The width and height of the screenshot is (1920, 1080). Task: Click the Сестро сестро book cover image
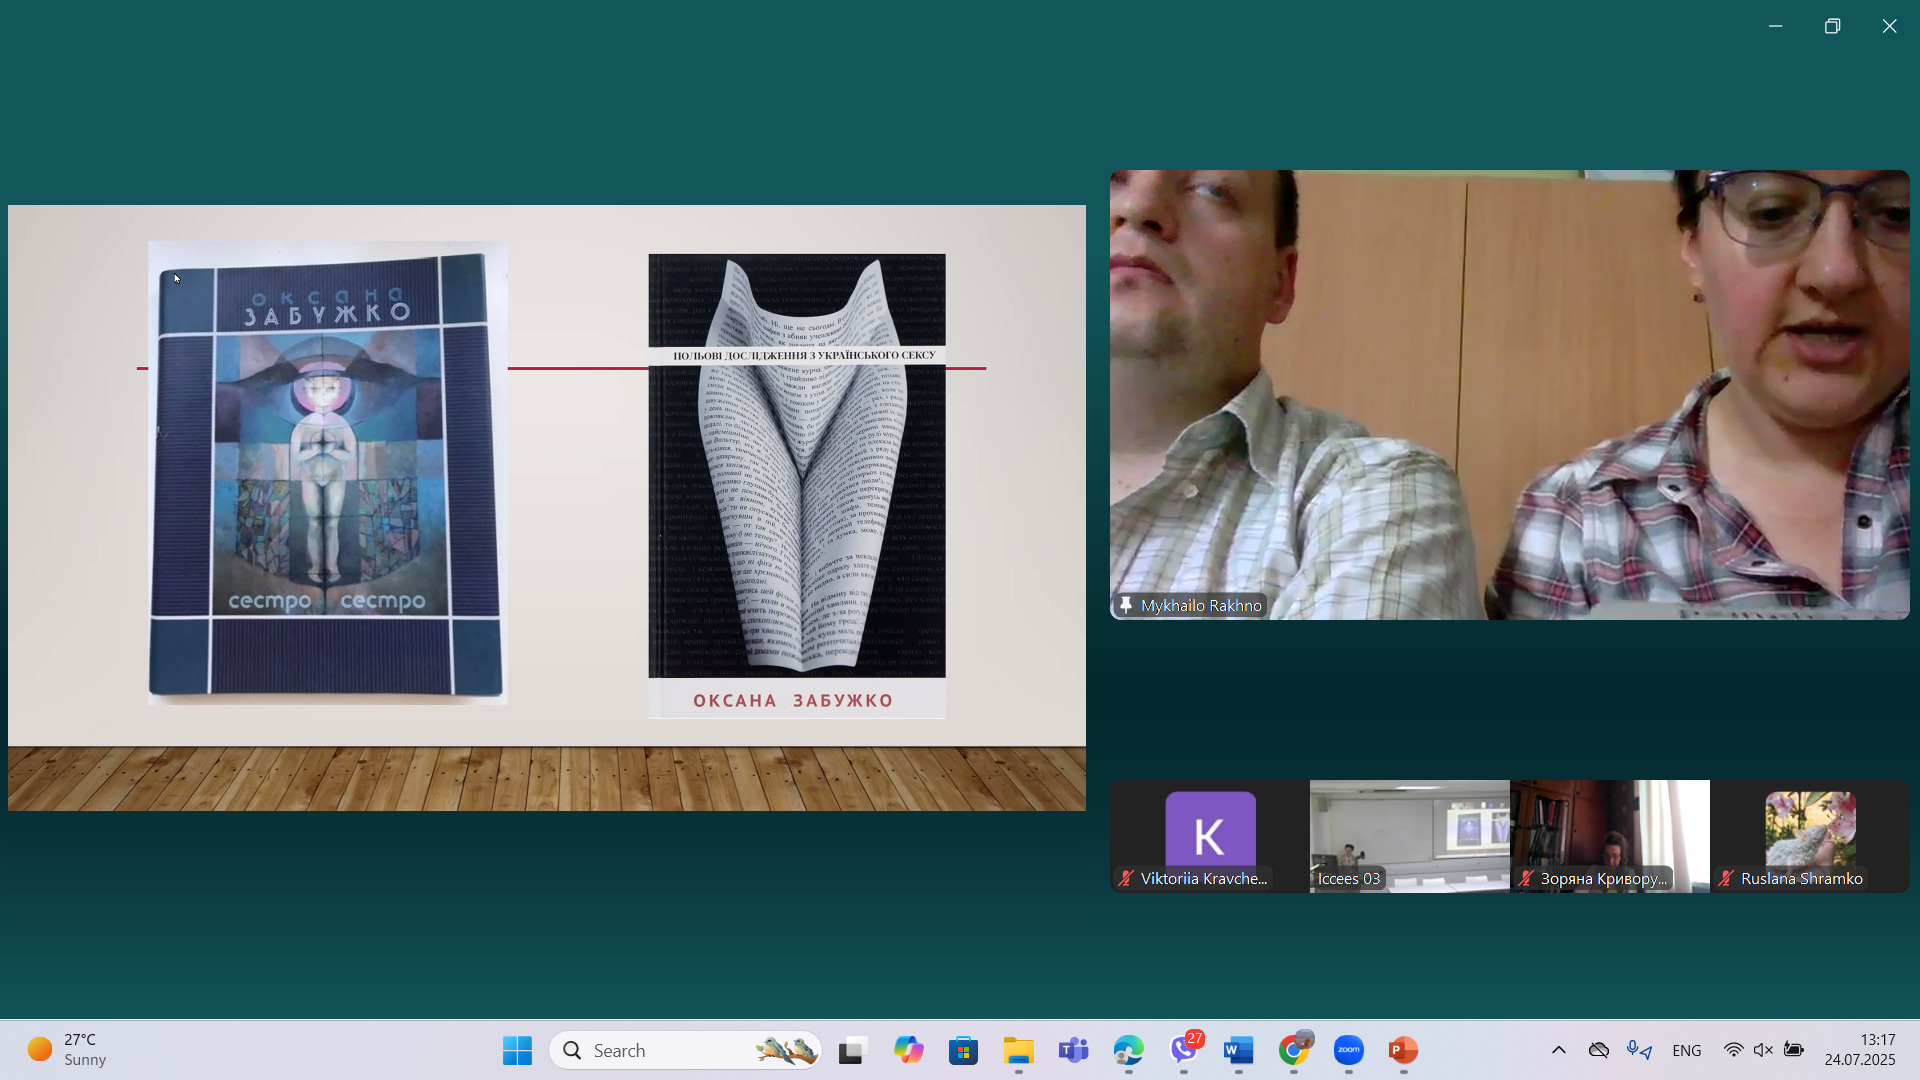click(x=327, y=472)
